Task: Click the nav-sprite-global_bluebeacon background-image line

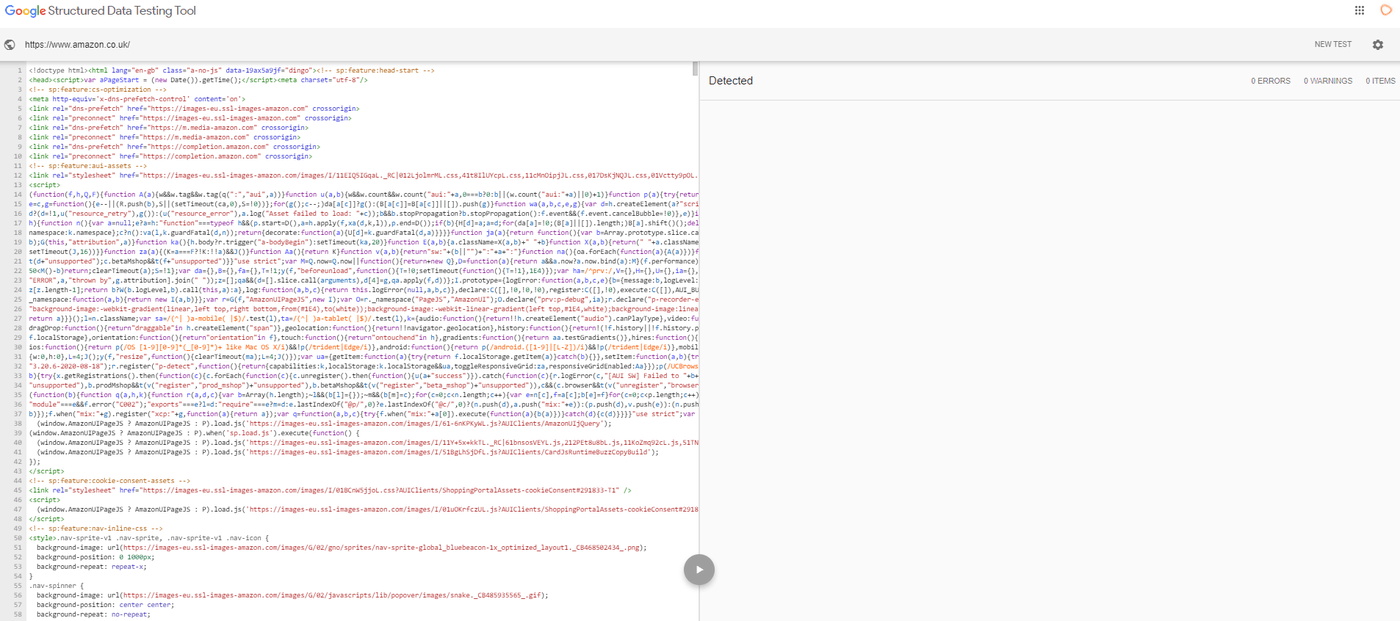Action: tap(341, 548)
